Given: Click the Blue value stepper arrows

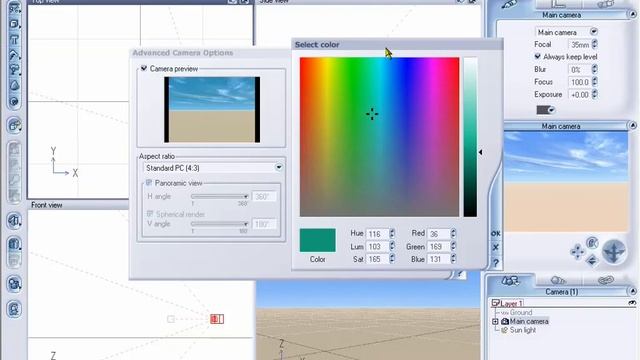Looking at the screenshot, I should (453, 259).
